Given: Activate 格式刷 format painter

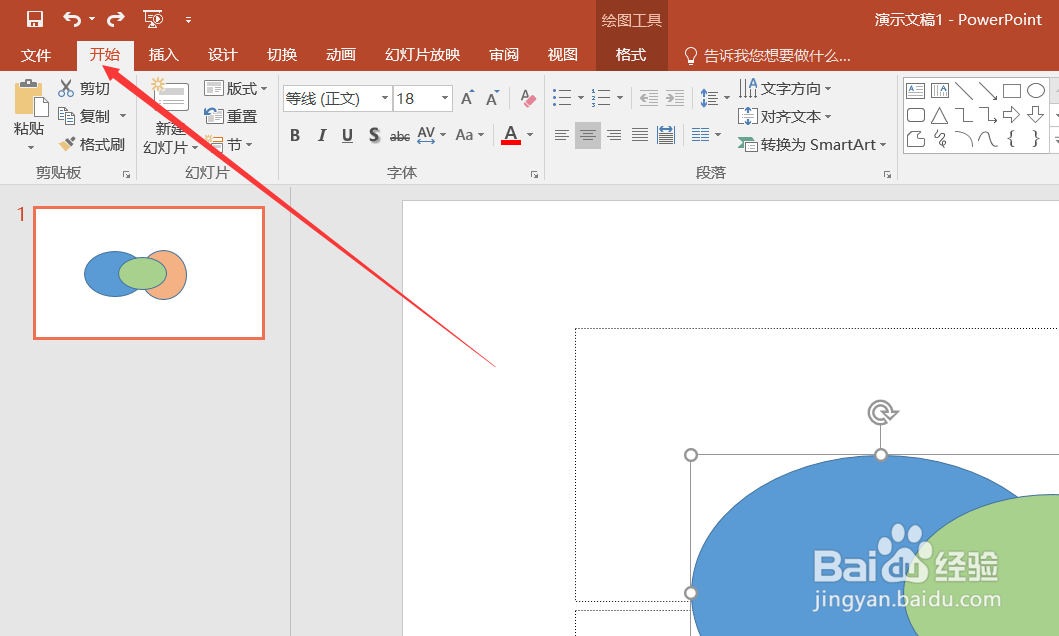Looking at the screenshot, I should pyautogui.click(x=93, y=144).
